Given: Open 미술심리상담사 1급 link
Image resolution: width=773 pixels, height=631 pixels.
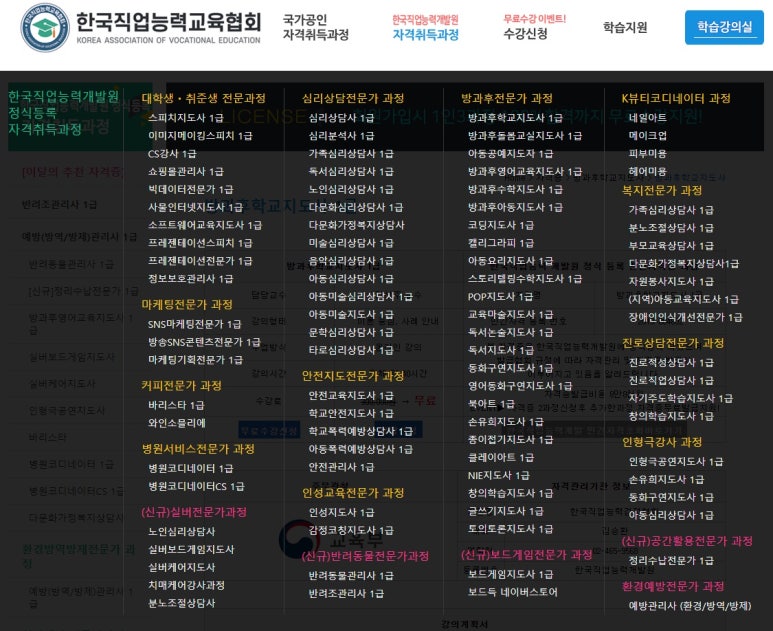Looking at the screenshot, I should (x=351, y=243).
